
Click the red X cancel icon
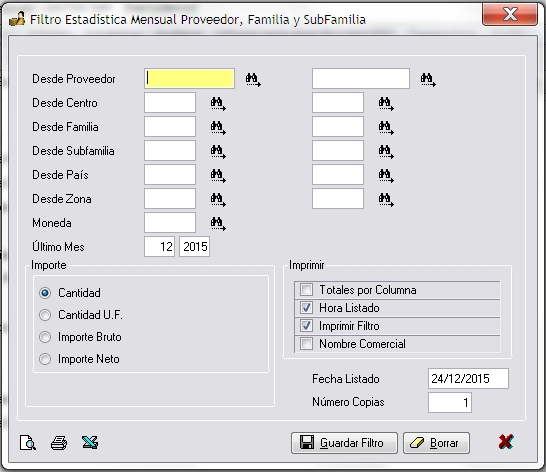click(x=506, y=442)
